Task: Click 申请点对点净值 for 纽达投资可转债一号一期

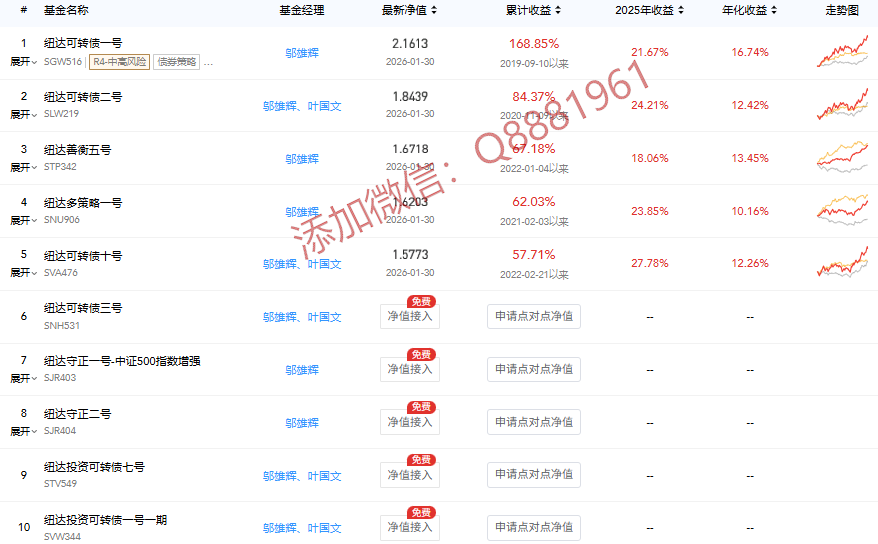Action: click(x=534, y=527)
